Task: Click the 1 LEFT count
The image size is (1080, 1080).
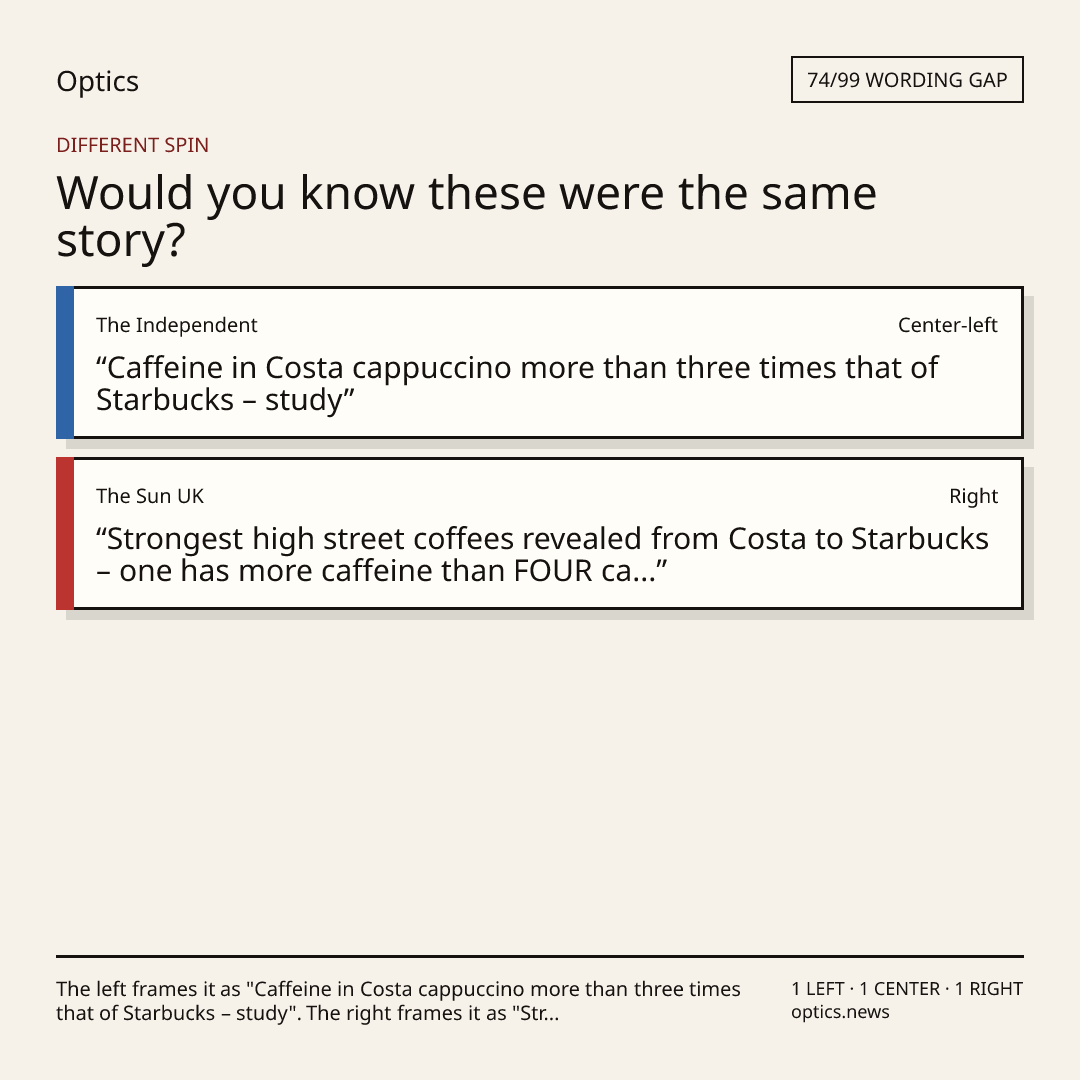Action: pyautogui.click(x=818, y=989)
